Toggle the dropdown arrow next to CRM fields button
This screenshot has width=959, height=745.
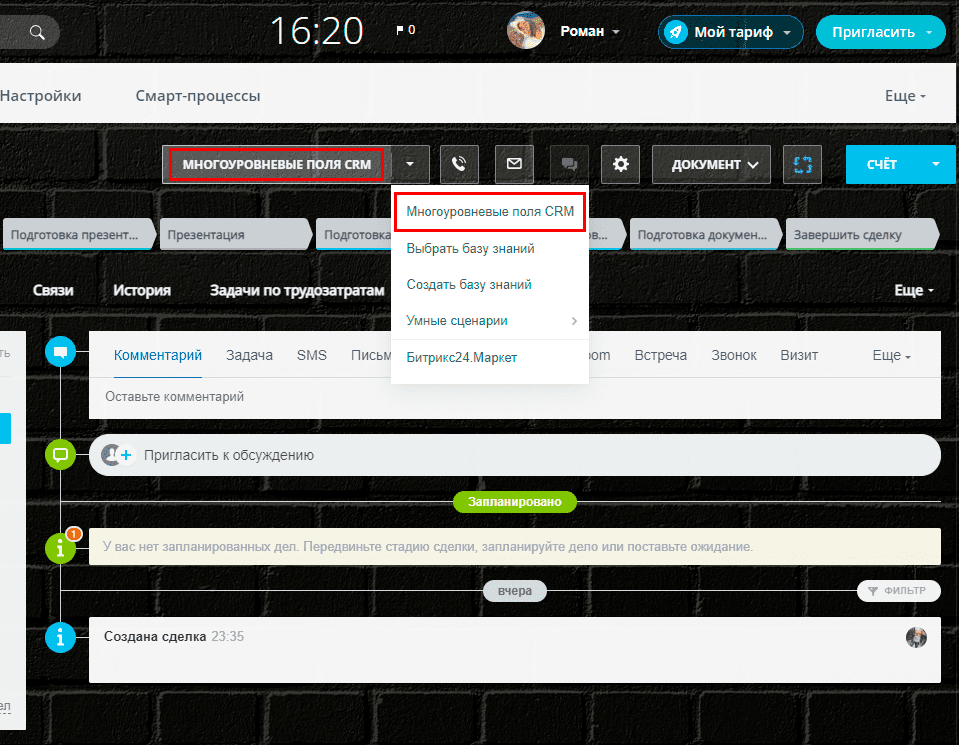coord(410,165)
